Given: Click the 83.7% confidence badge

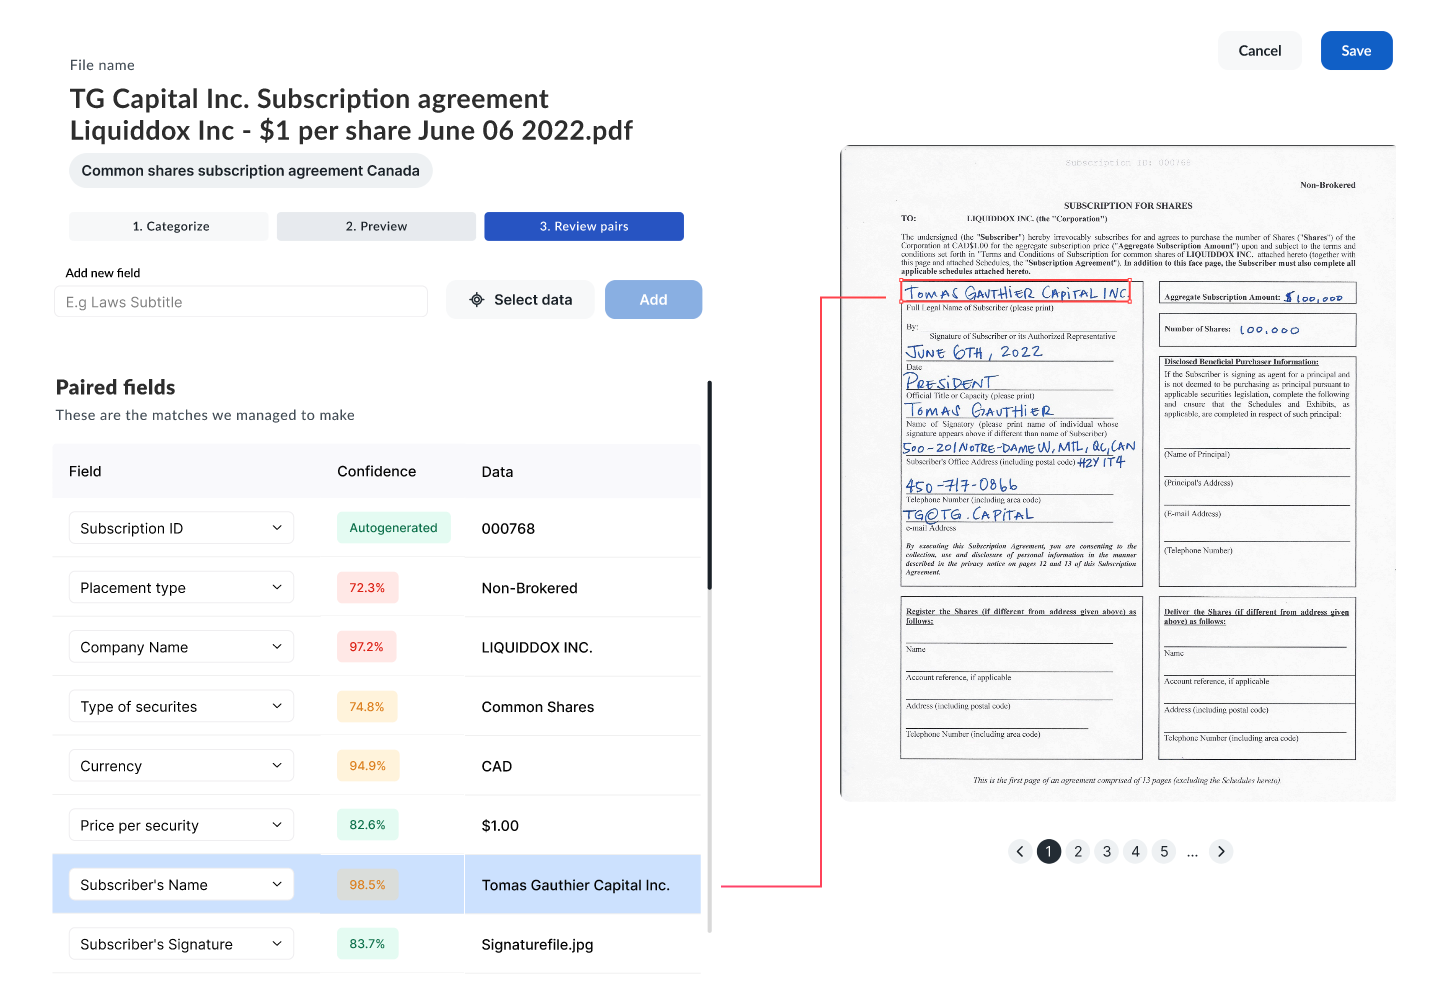Looking at the screenshot, I should (367, 944).
